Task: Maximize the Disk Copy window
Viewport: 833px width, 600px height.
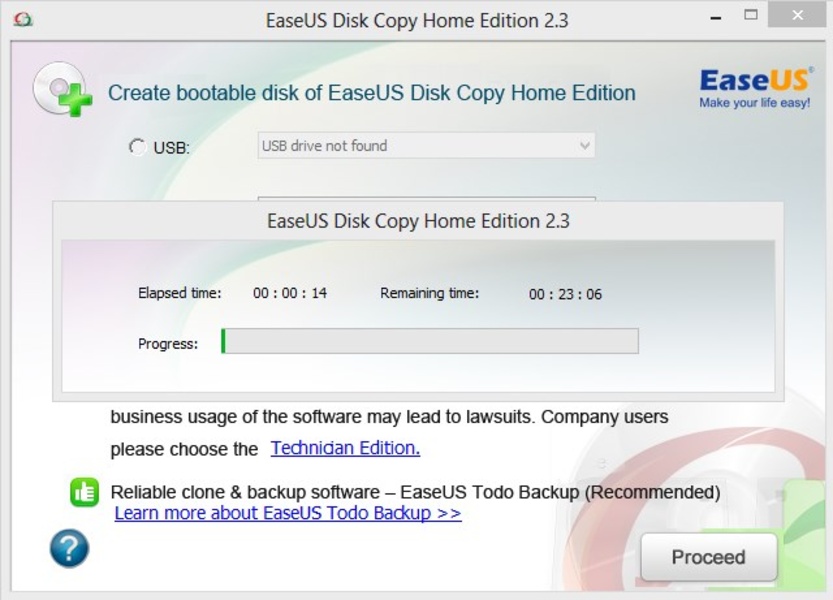Action: pyautogui.click(x=751, y=16)
